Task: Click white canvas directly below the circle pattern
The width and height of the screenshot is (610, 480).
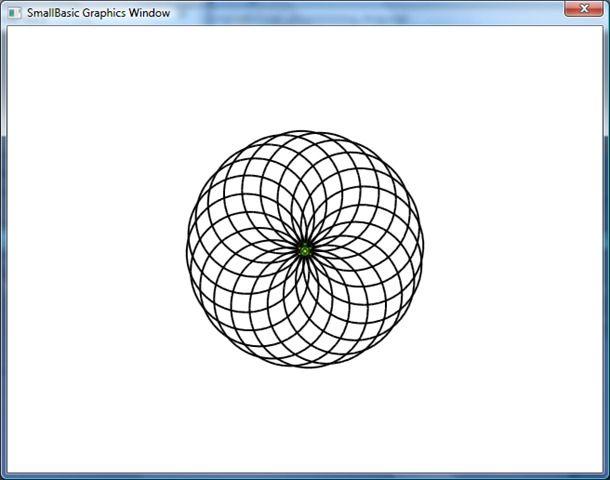Action: [305, 420]
